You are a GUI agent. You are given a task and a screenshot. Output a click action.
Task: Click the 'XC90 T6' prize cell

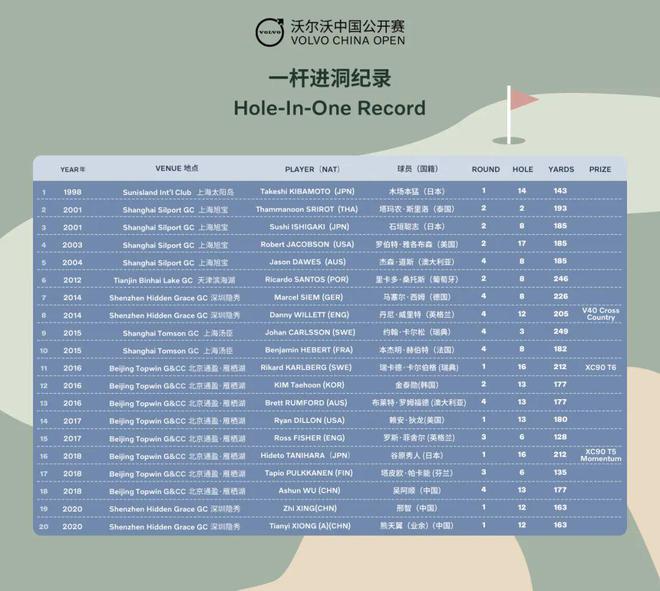click(x=601, y=367)
